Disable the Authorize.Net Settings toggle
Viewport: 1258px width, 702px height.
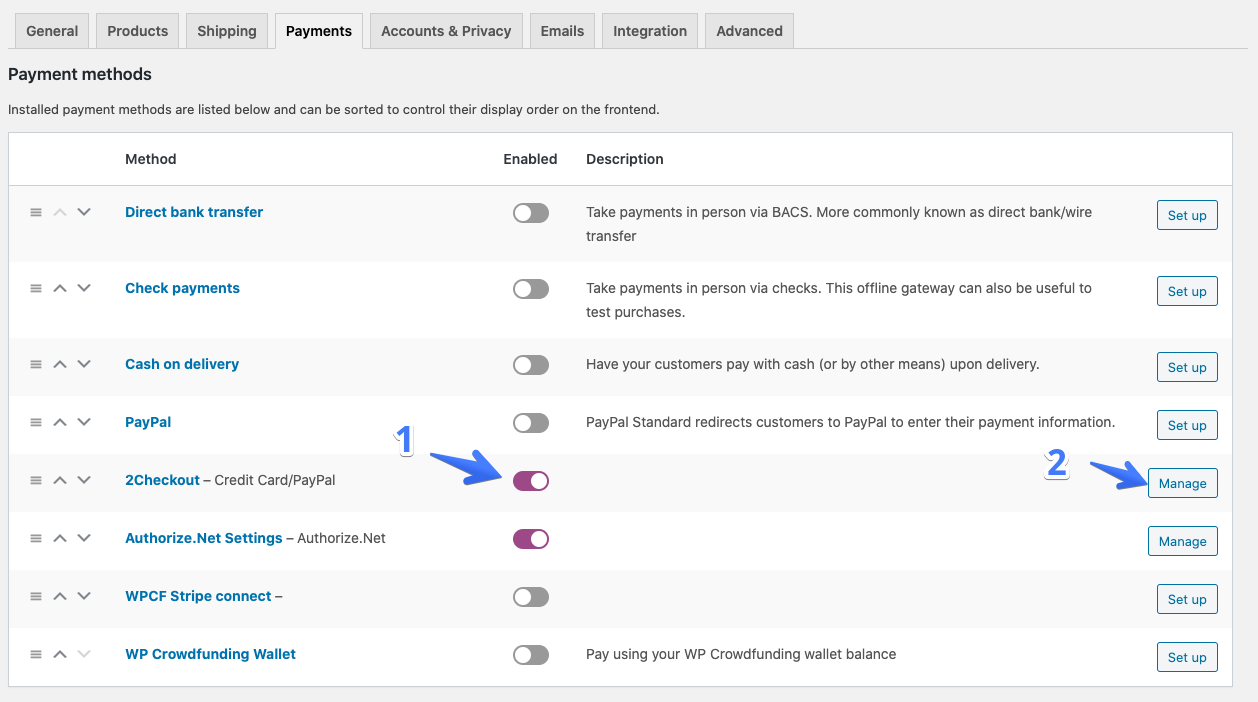pos(531,539)
